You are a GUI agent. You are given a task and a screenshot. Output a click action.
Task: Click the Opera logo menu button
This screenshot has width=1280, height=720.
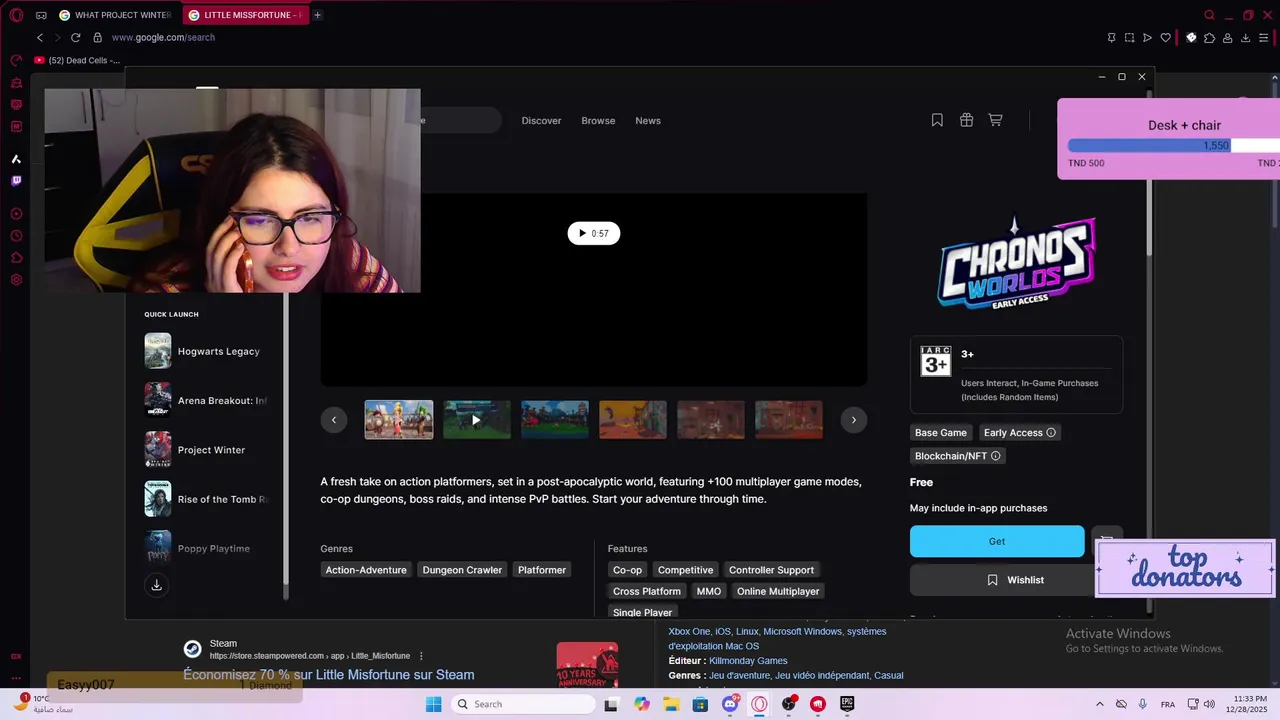click(16, 15)
